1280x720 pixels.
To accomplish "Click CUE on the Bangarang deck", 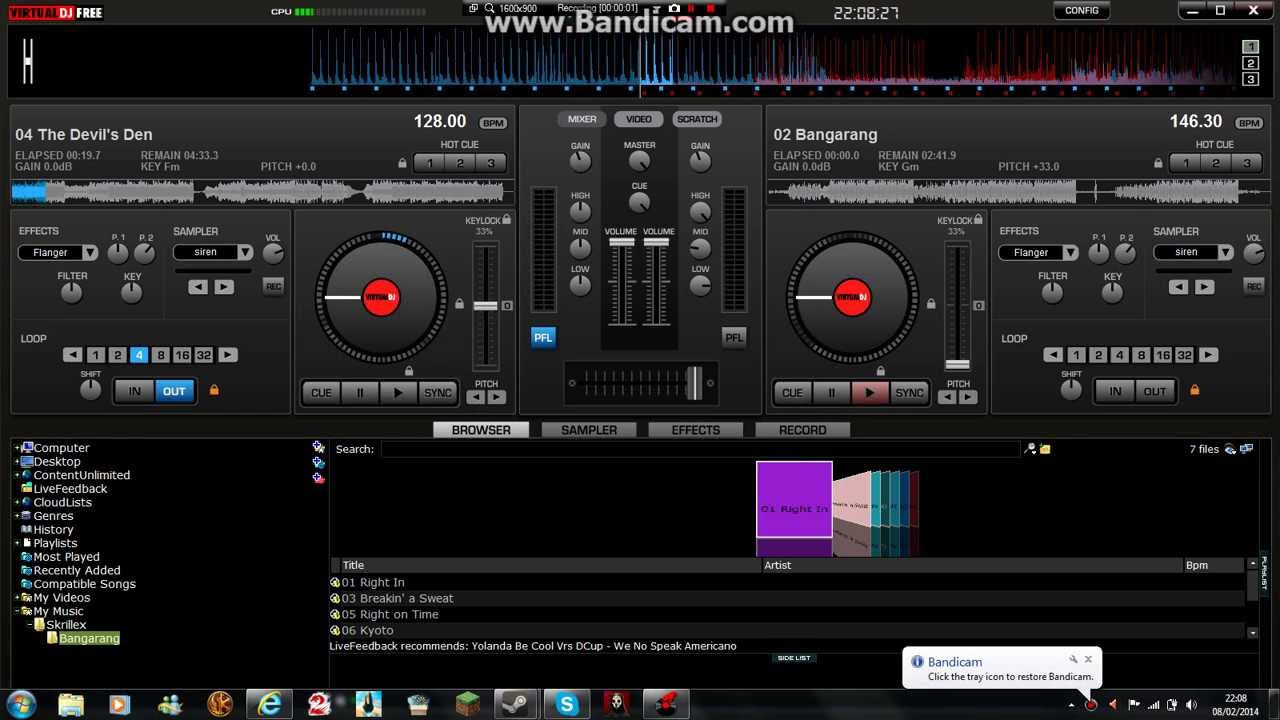I will pyautogui.click(x=792, y=393).
